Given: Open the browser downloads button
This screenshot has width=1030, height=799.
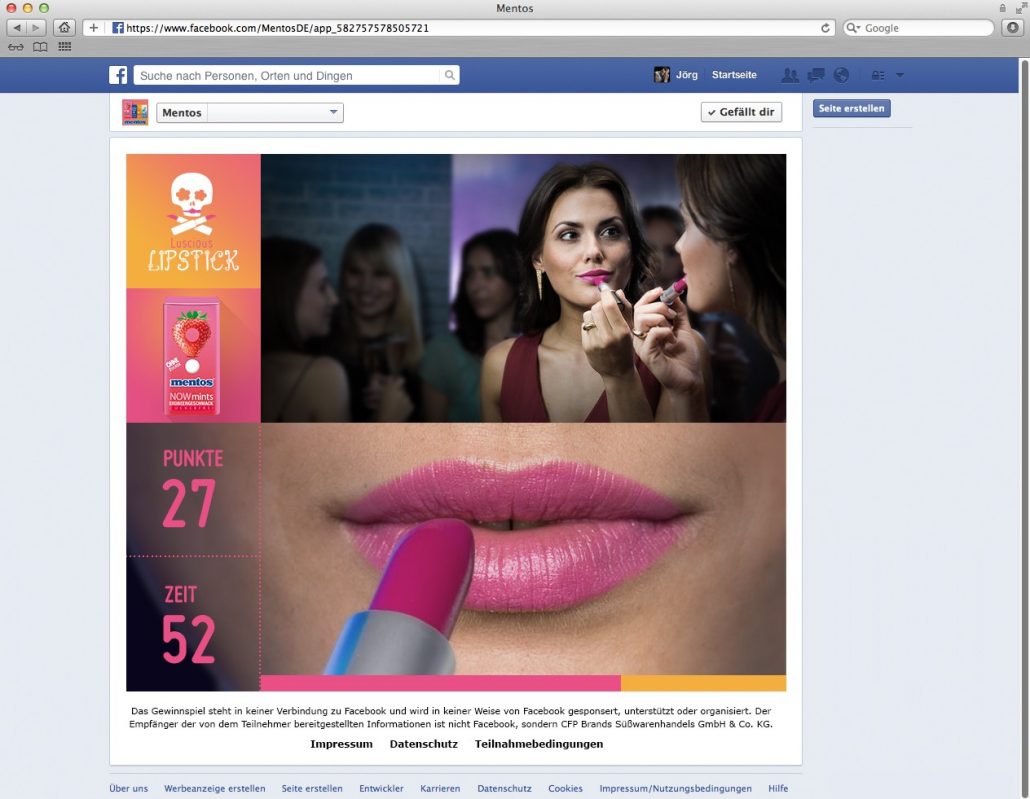Looking at the screenshot, I should coord(1012,28).
